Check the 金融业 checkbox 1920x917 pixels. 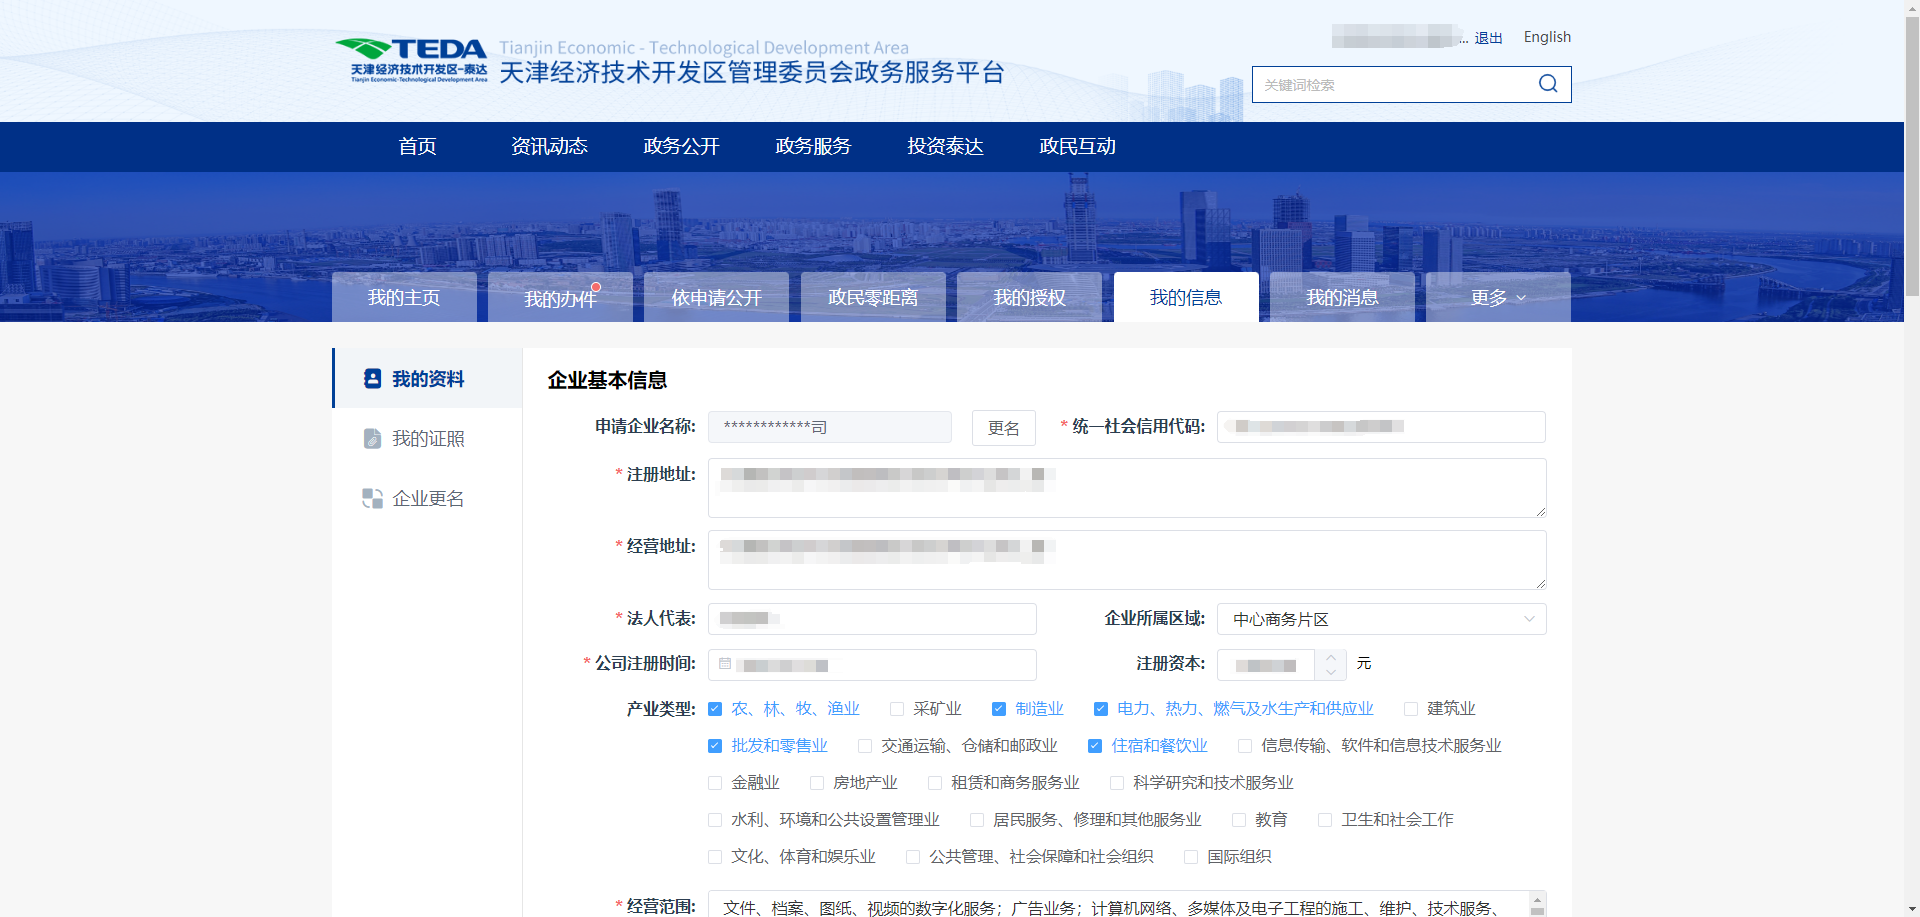715,783
